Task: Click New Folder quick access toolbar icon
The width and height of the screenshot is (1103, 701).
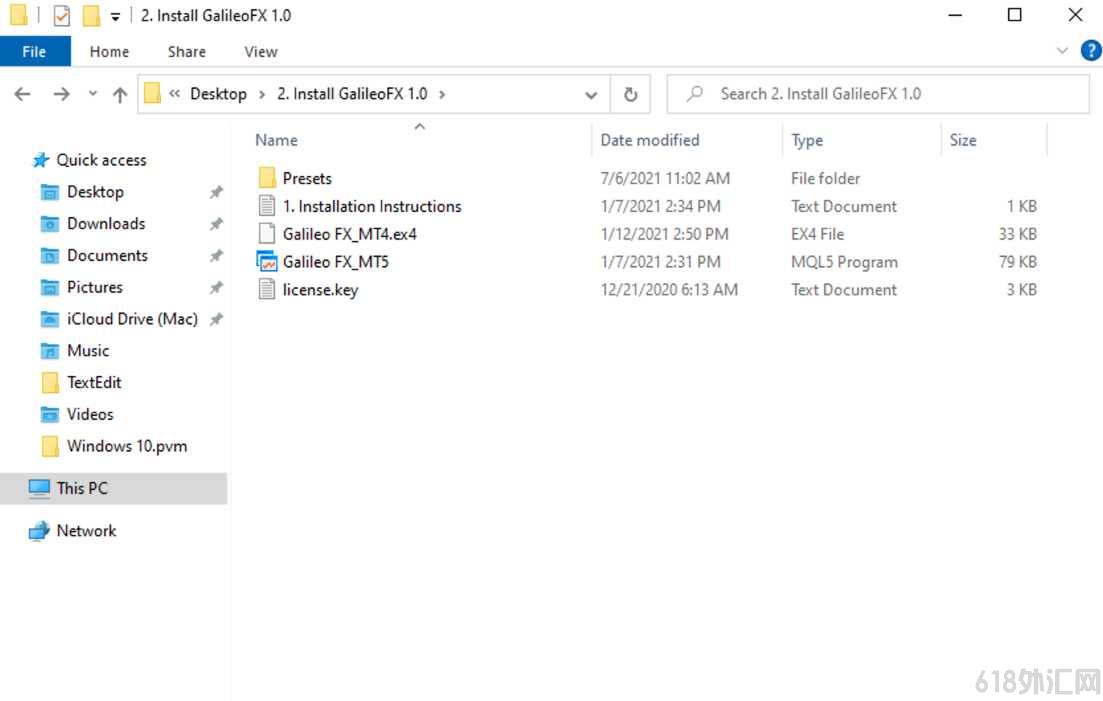Action: (91, 15)
